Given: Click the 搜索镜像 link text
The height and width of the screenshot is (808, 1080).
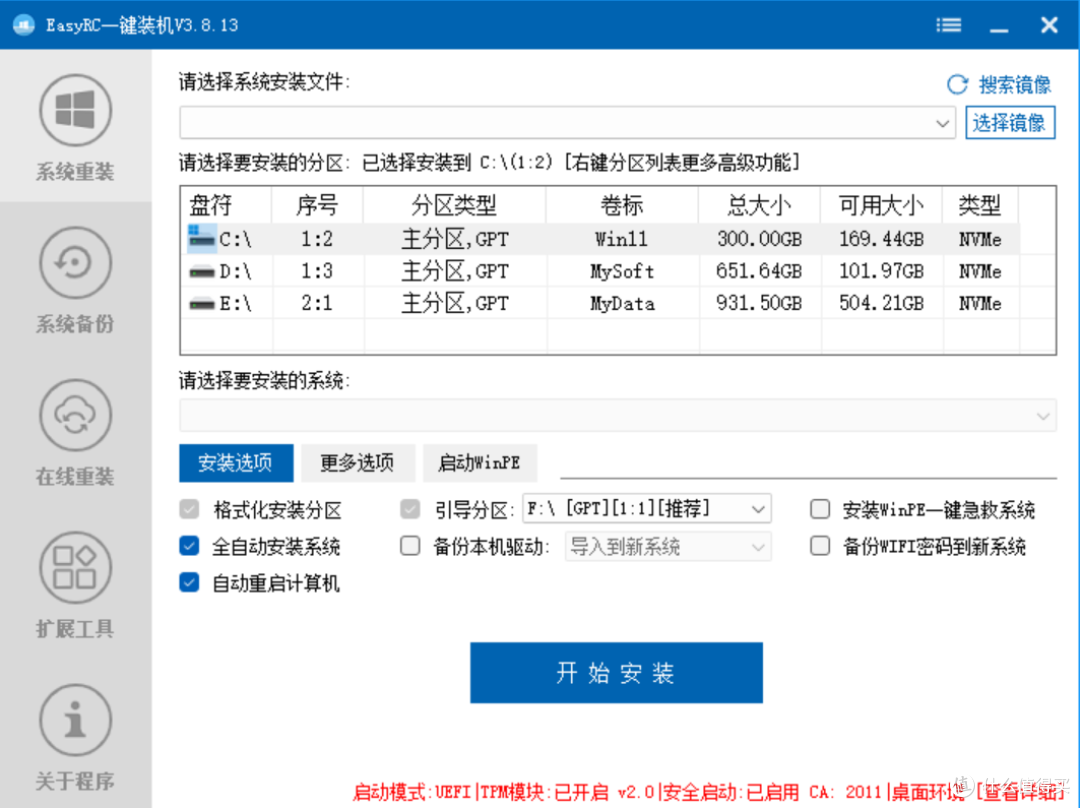Looking at the screenshot, I should 1015,85.
